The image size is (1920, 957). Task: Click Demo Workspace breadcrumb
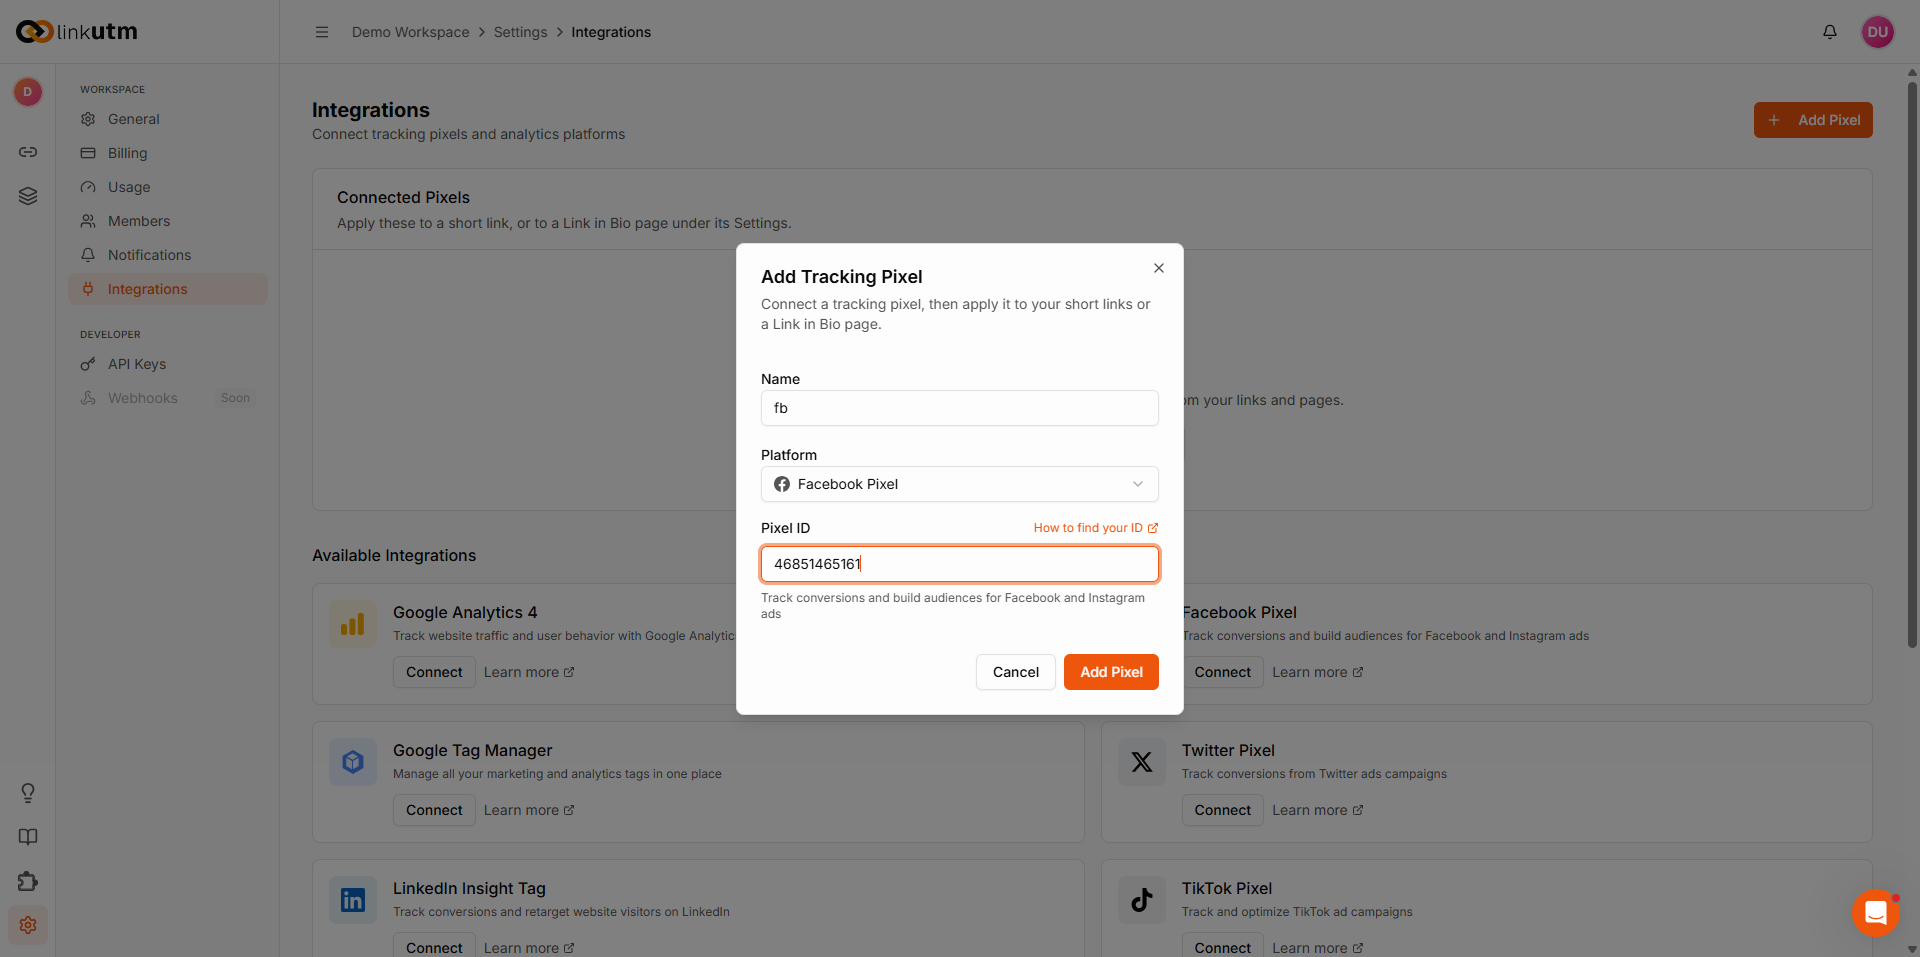tap(410, 32)
